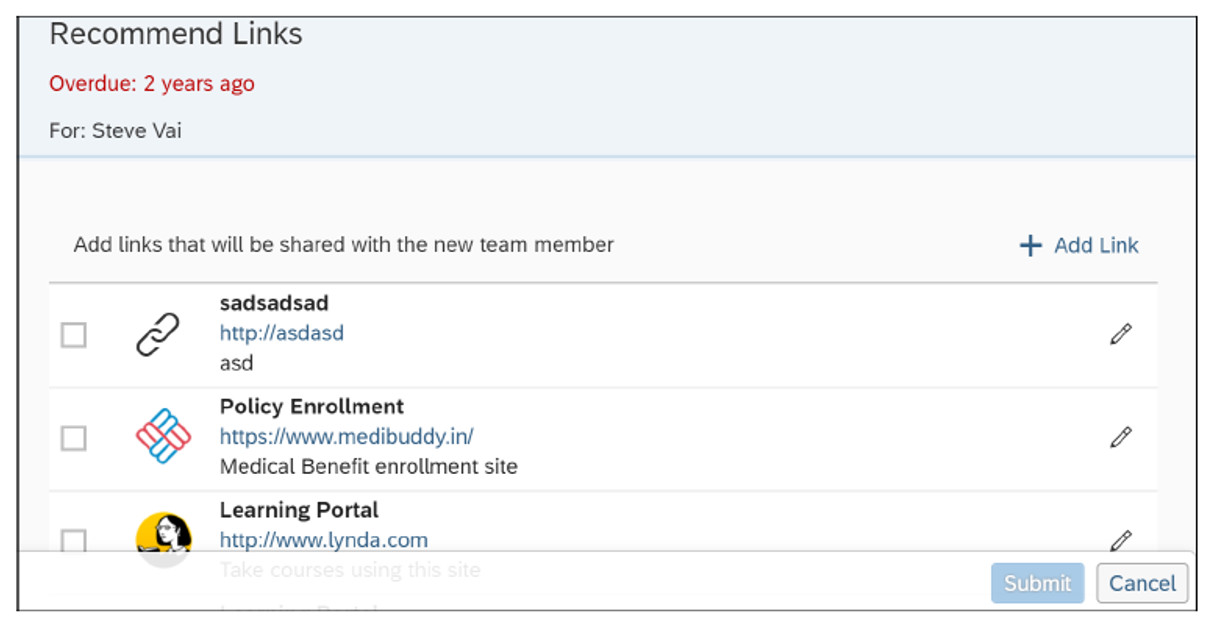Click the Lynda avatar icon on Learning Portal row
Screen dimensions: 1215x630
pos(162,538)
